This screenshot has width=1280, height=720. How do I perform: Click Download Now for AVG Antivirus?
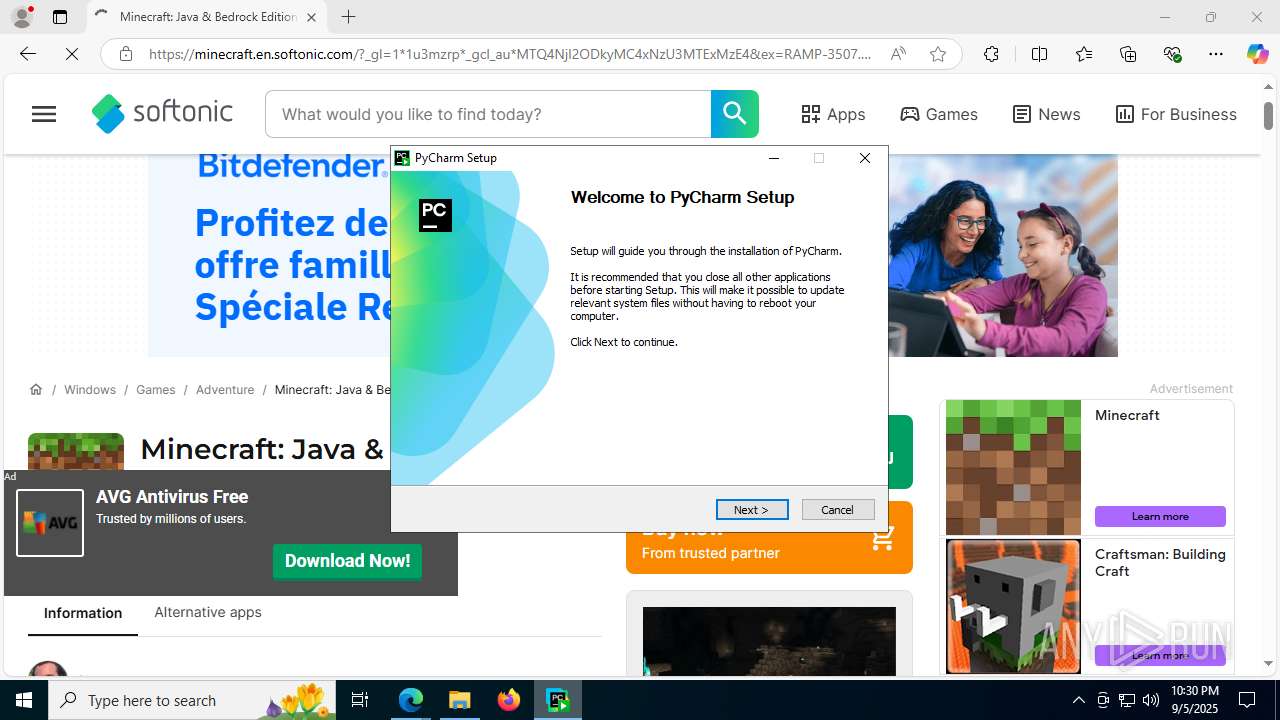[347, 561]
